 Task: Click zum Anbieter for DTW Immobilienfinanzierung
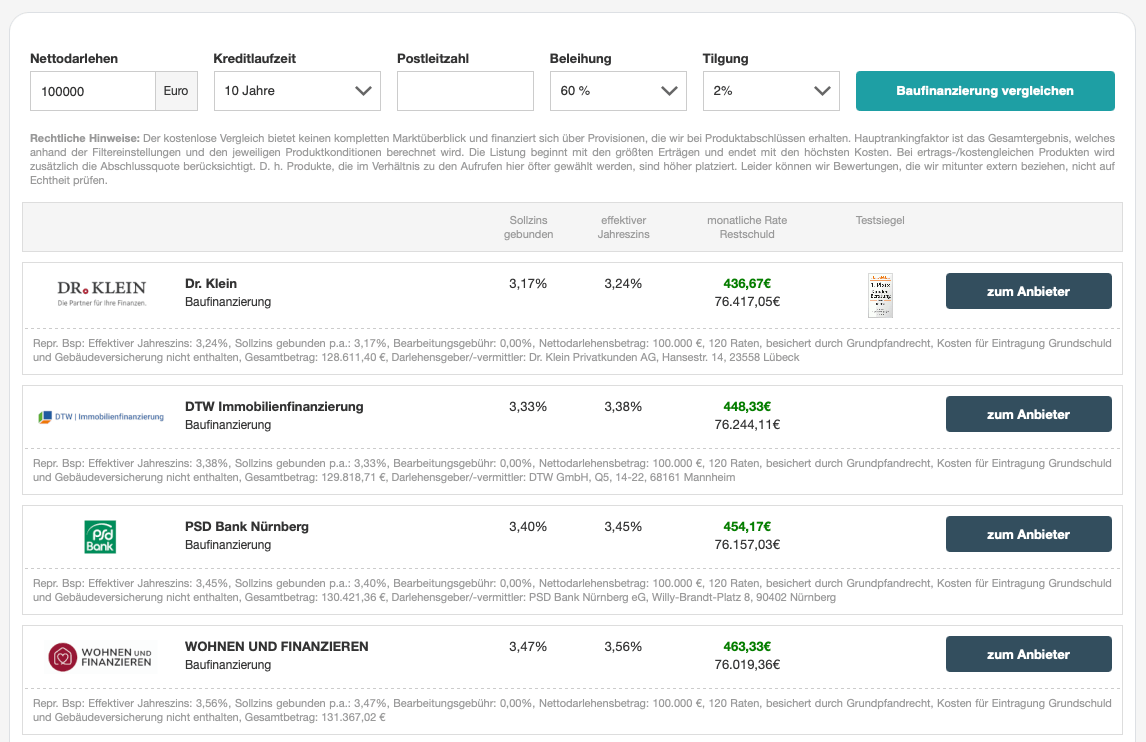[x=1028, y=414]
